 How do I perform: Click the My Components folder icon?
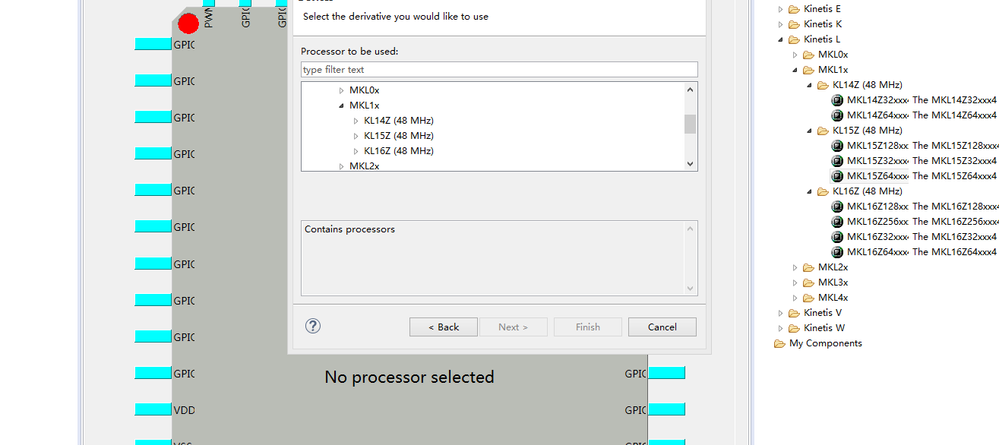tap(780, 343)
